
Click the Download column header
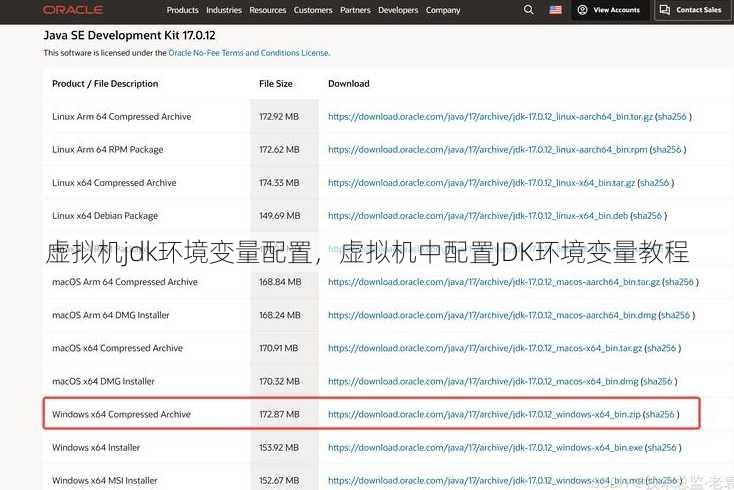[x=349, y=84]
